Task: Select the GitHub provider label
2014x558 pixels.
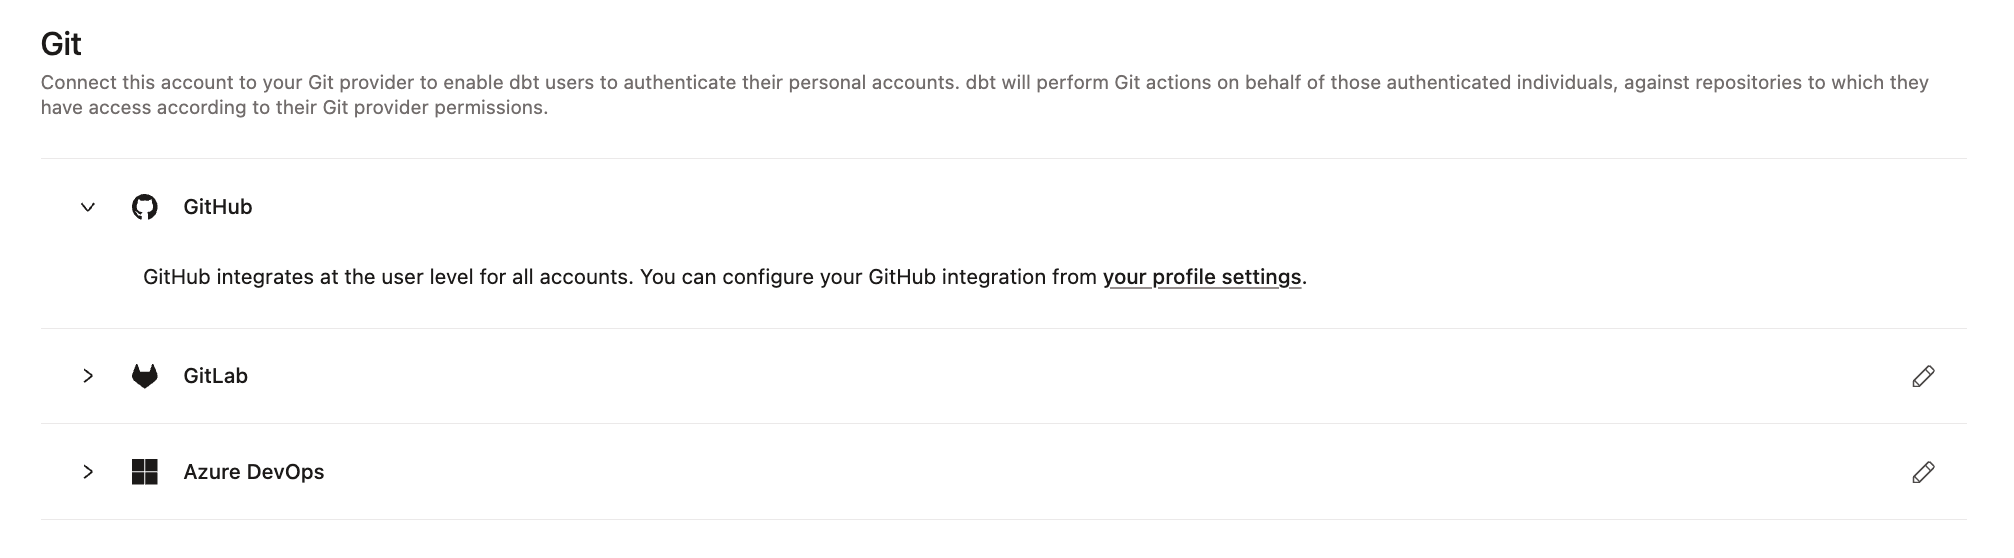Action: point(217,207)
